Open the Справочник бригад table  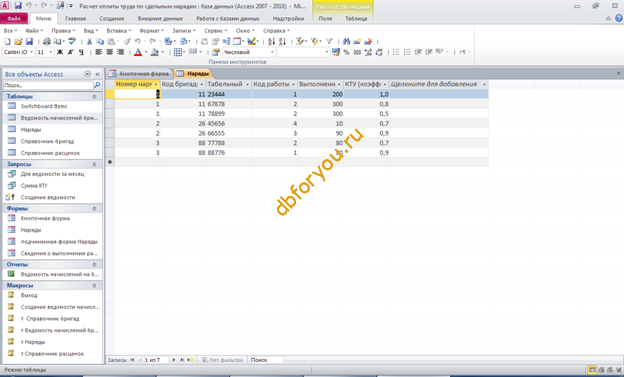47,141
